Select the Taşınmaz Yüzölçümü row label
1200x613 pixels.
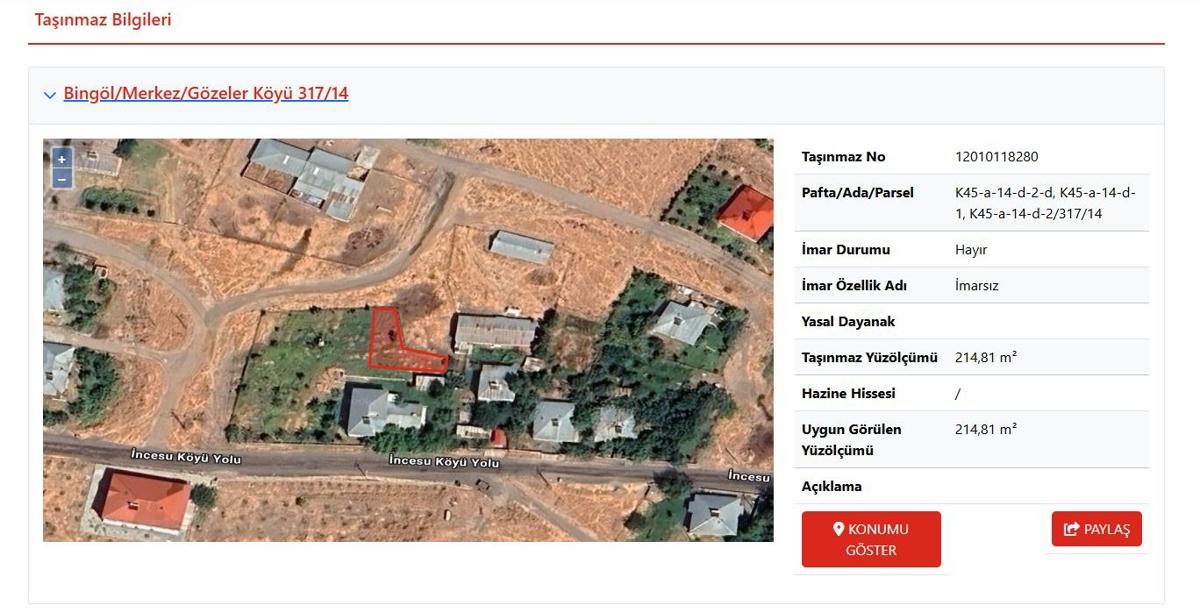[x=869, y=358]
